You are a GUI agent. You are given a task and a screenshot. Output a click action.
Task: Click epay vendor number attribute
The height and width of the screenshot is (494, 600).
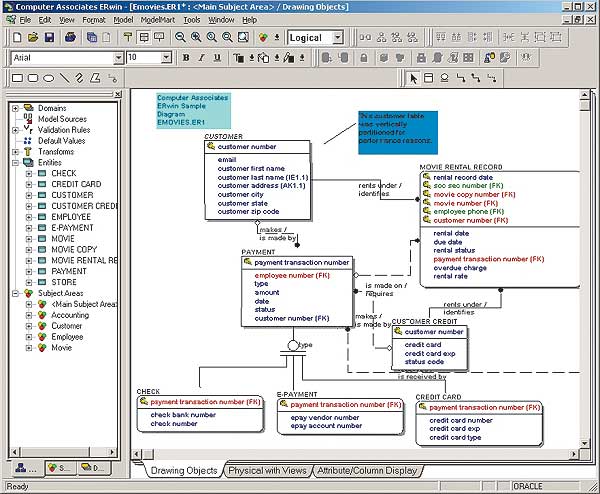(324, 417)
